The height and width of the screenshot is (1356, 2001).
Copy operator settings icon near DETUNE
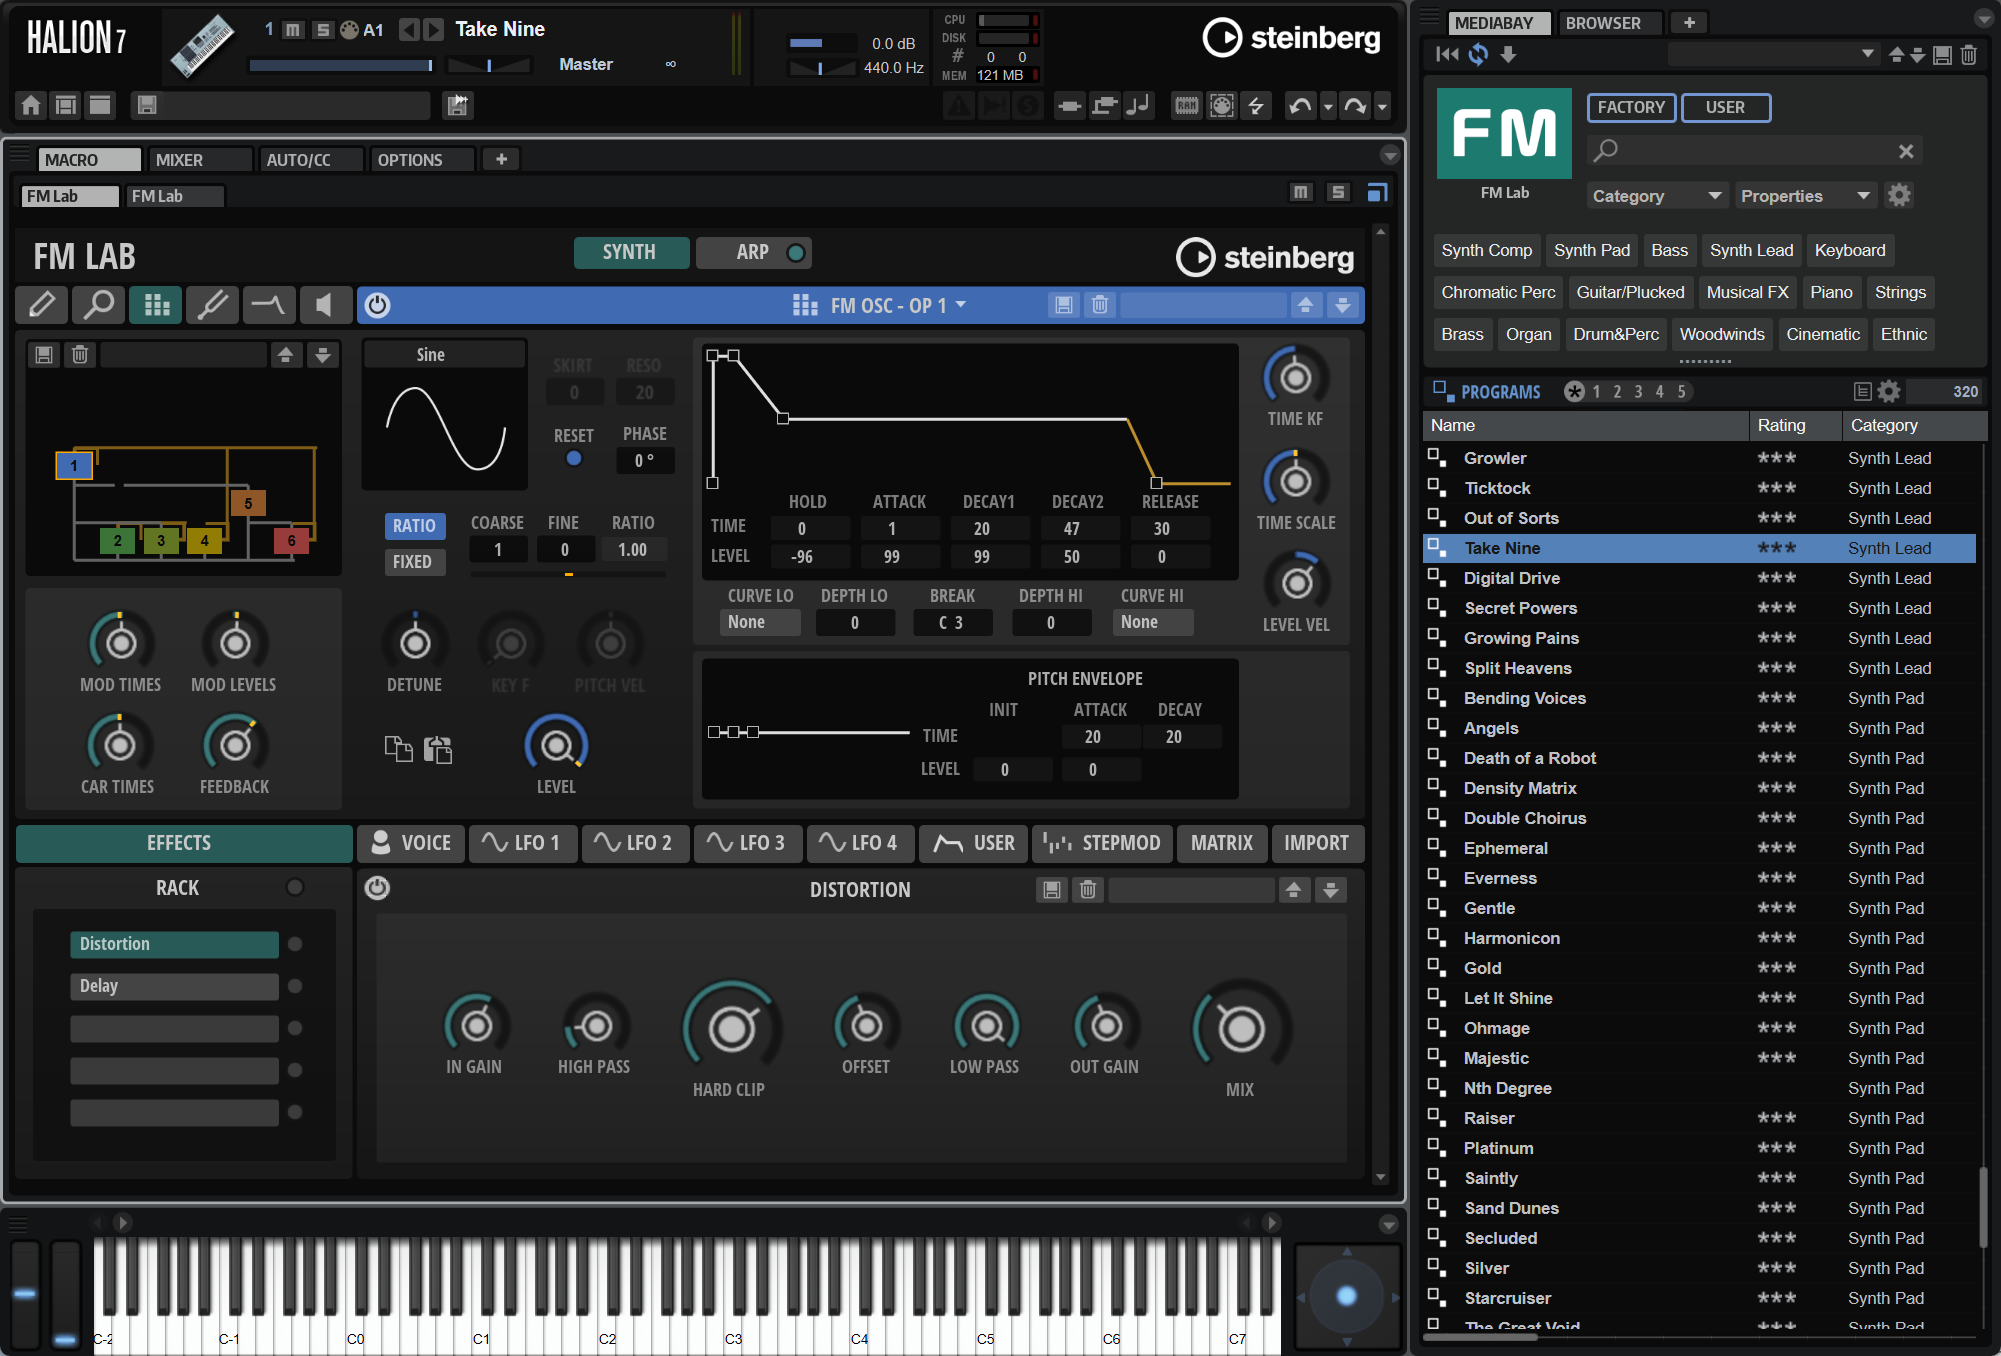(x=398, y=748)
